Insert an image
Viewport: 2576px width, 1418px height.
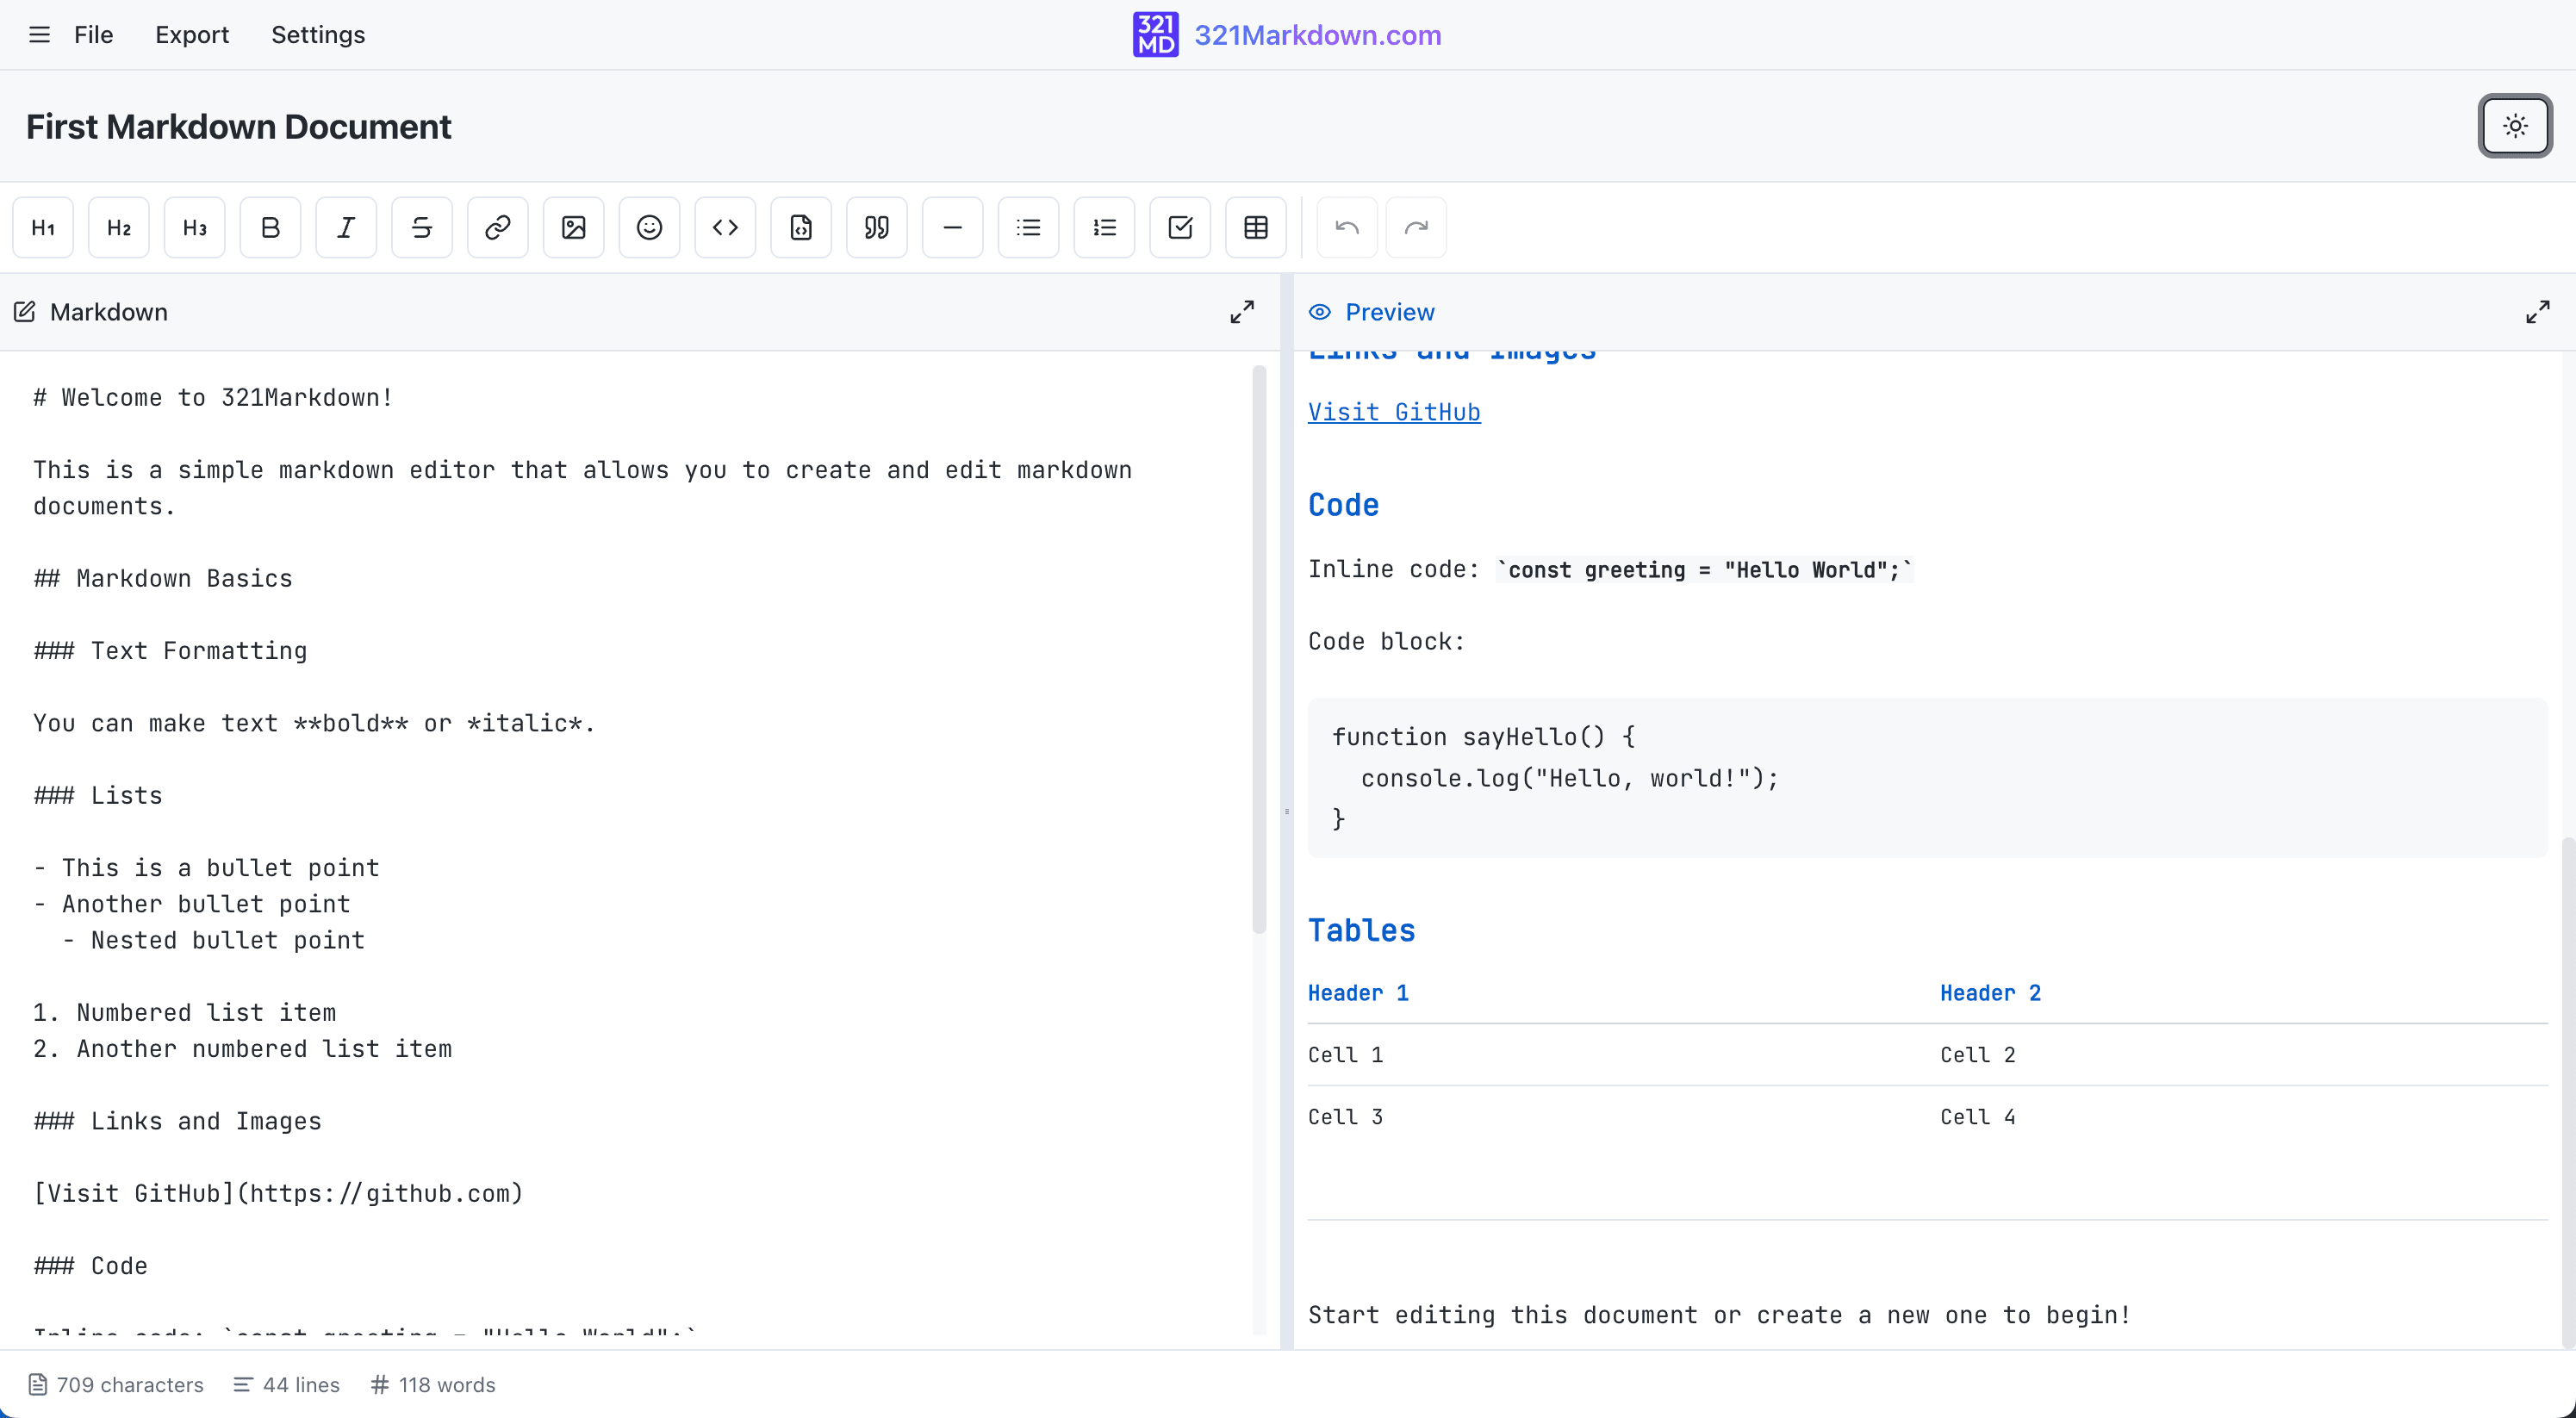pyautogui.click(x=574, y=228)
